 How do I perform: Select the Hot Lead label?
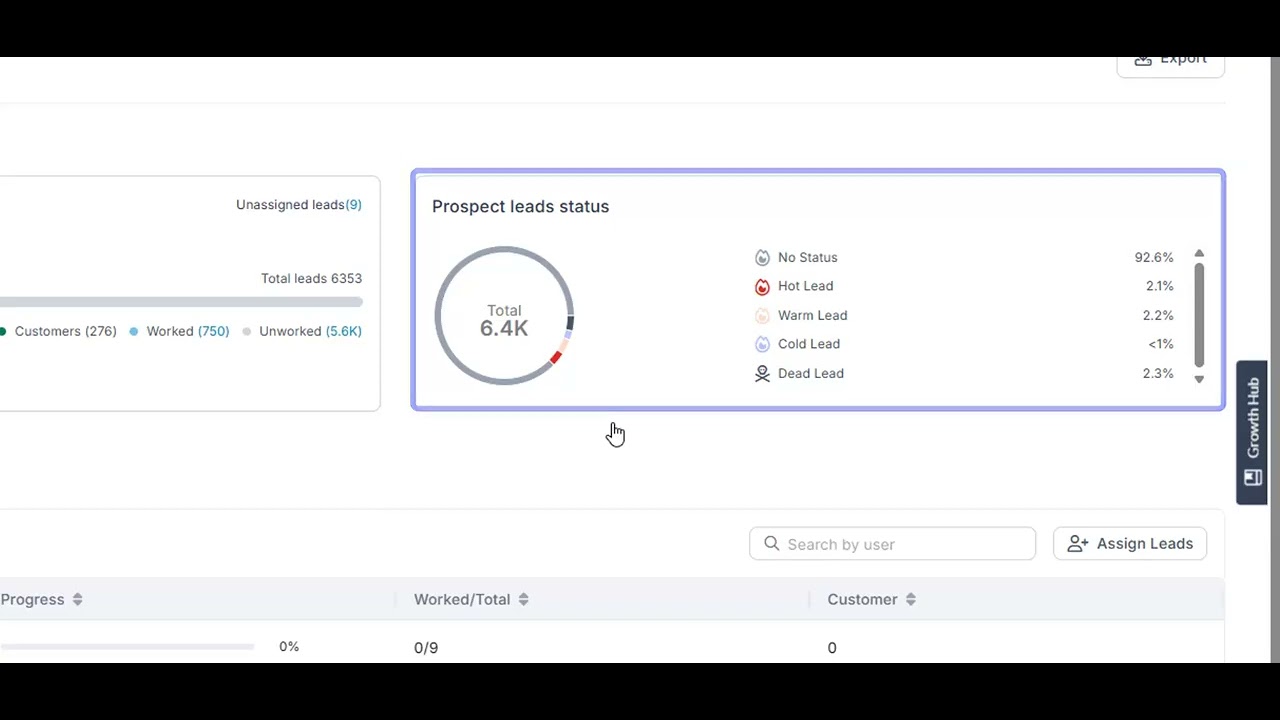click(806, 286)
